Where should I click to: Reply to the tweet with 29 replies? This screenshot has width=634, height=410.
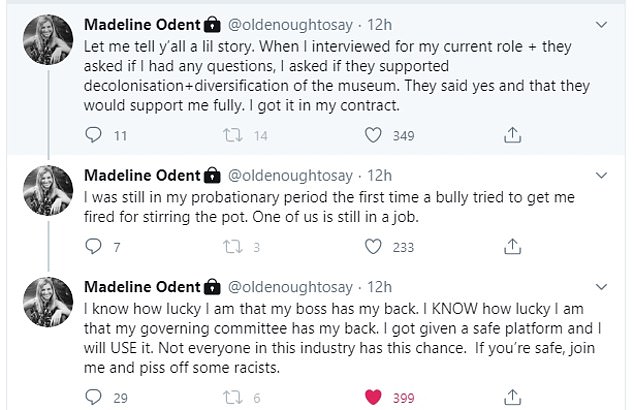click(x=94, y=397)
